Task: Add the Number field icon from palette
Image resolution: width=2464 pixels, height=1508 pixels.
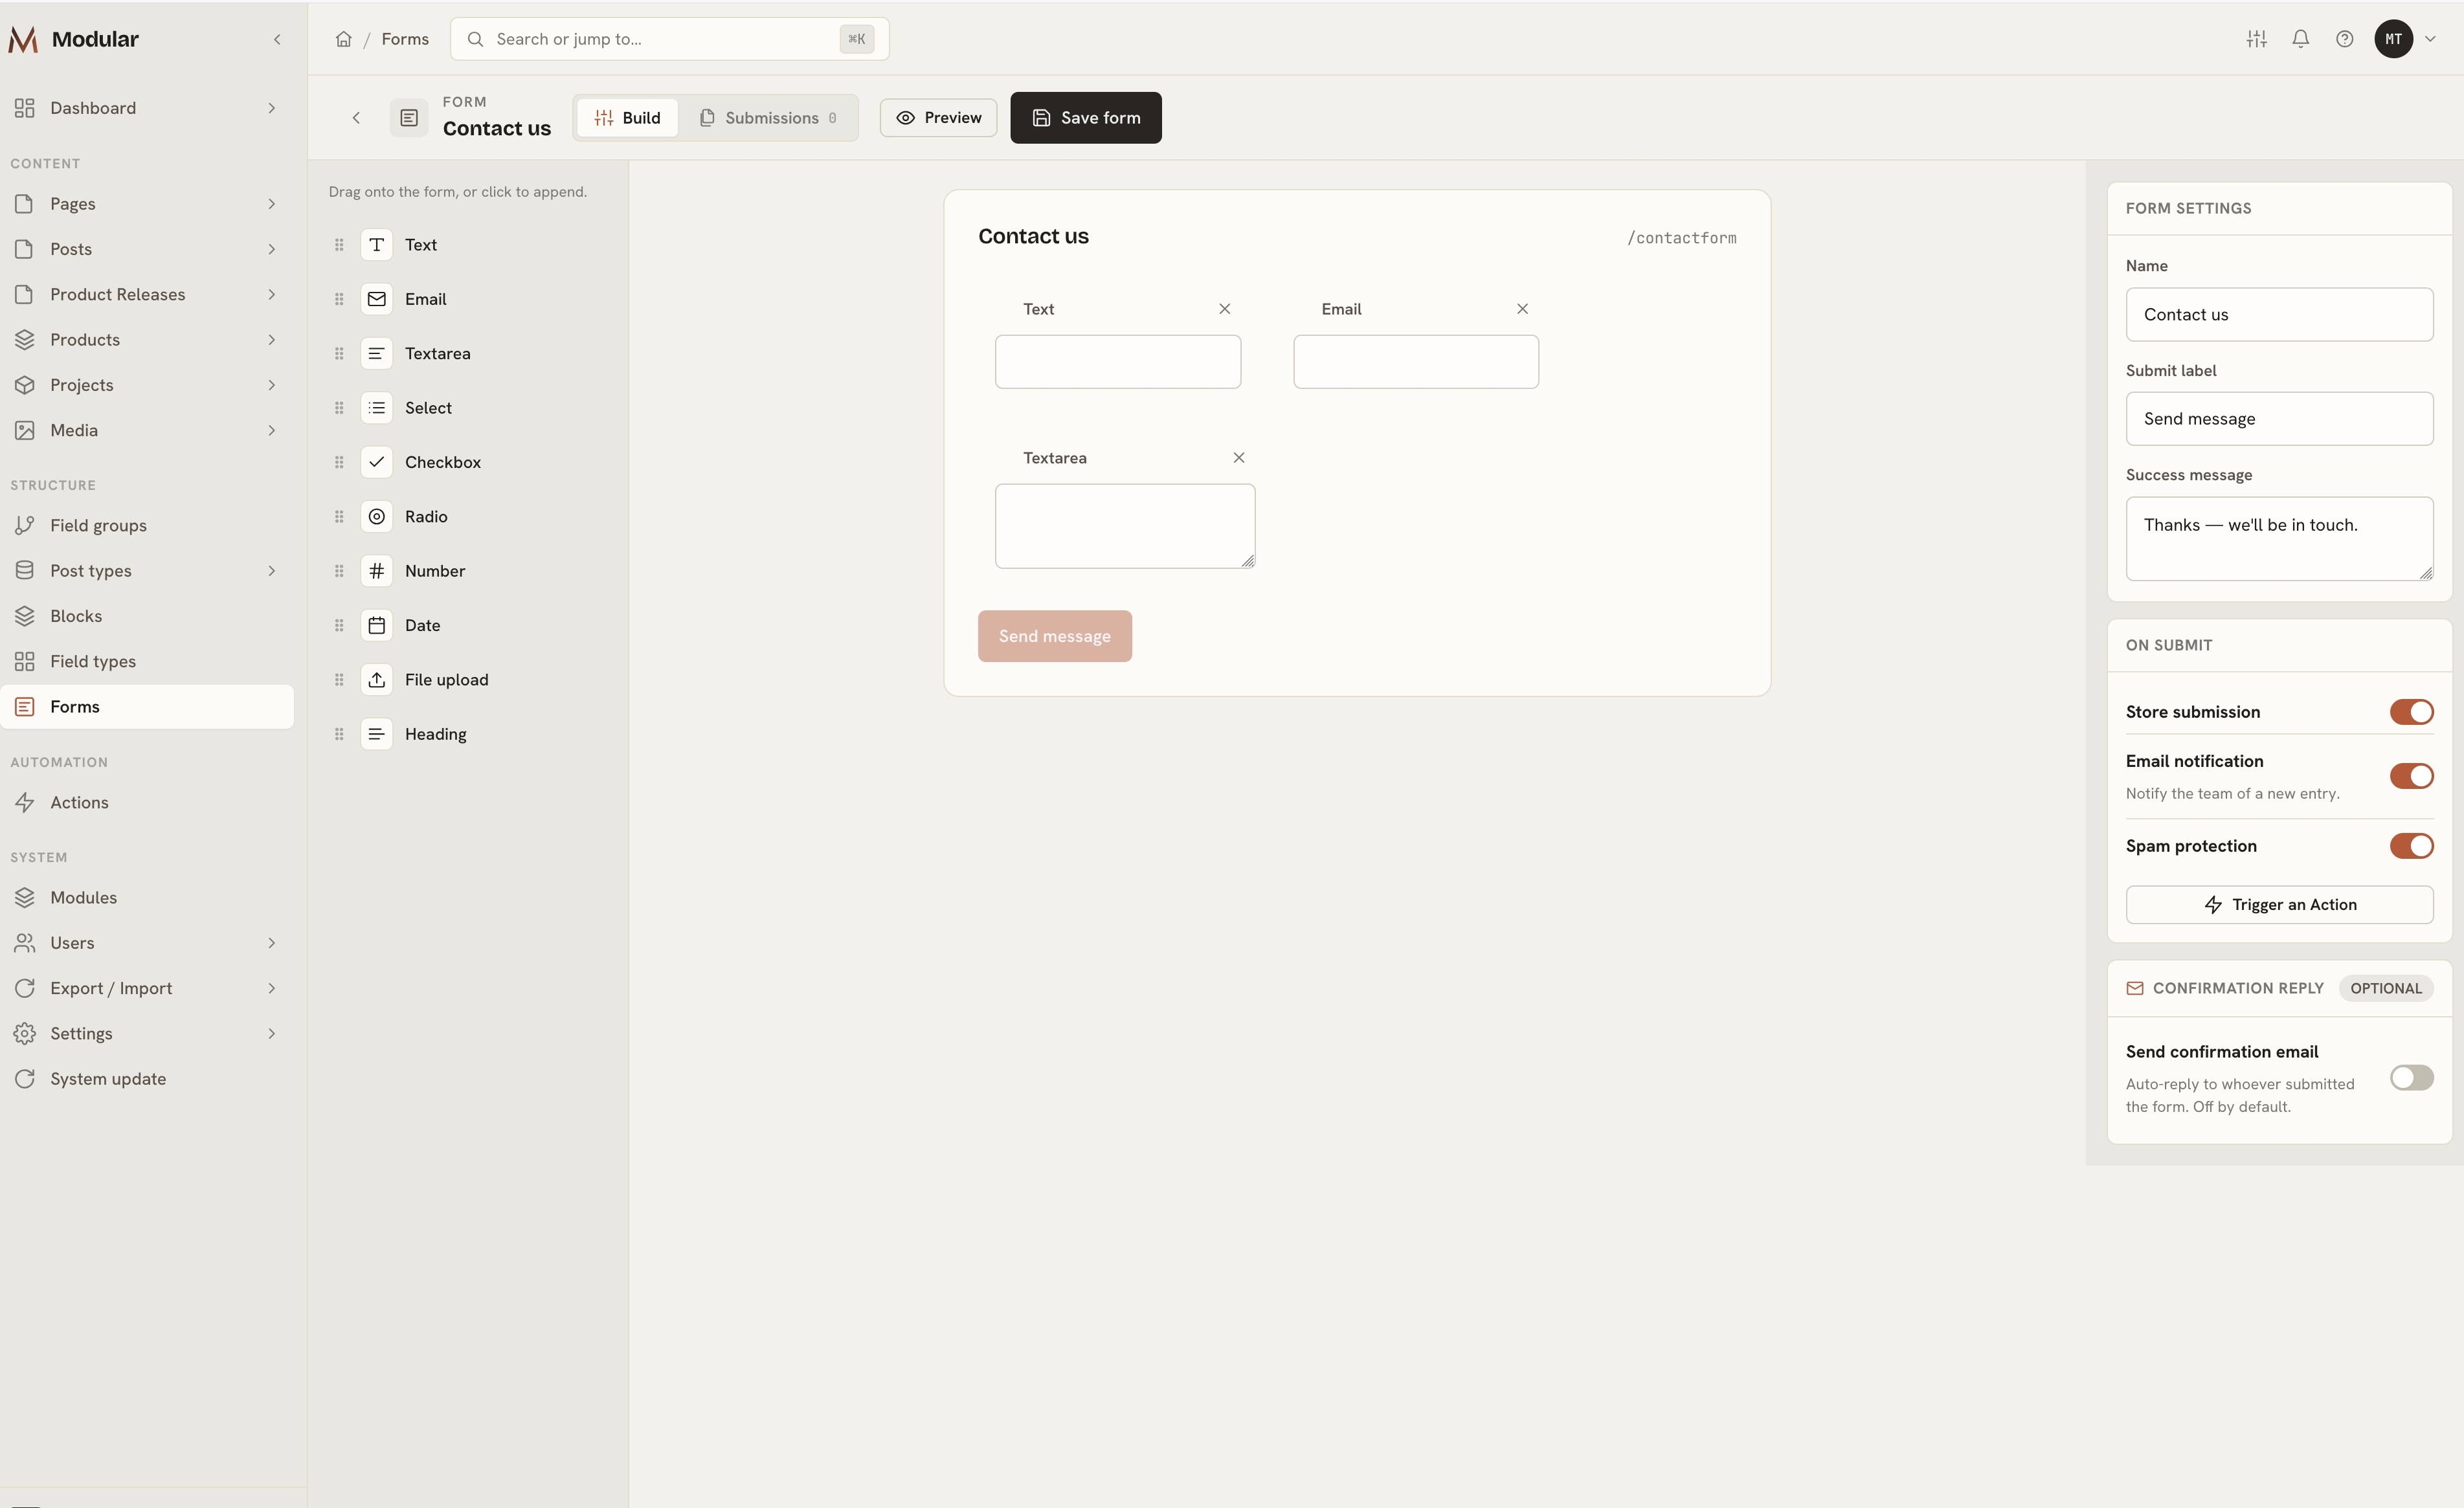Action: click(x=376, y=571)
